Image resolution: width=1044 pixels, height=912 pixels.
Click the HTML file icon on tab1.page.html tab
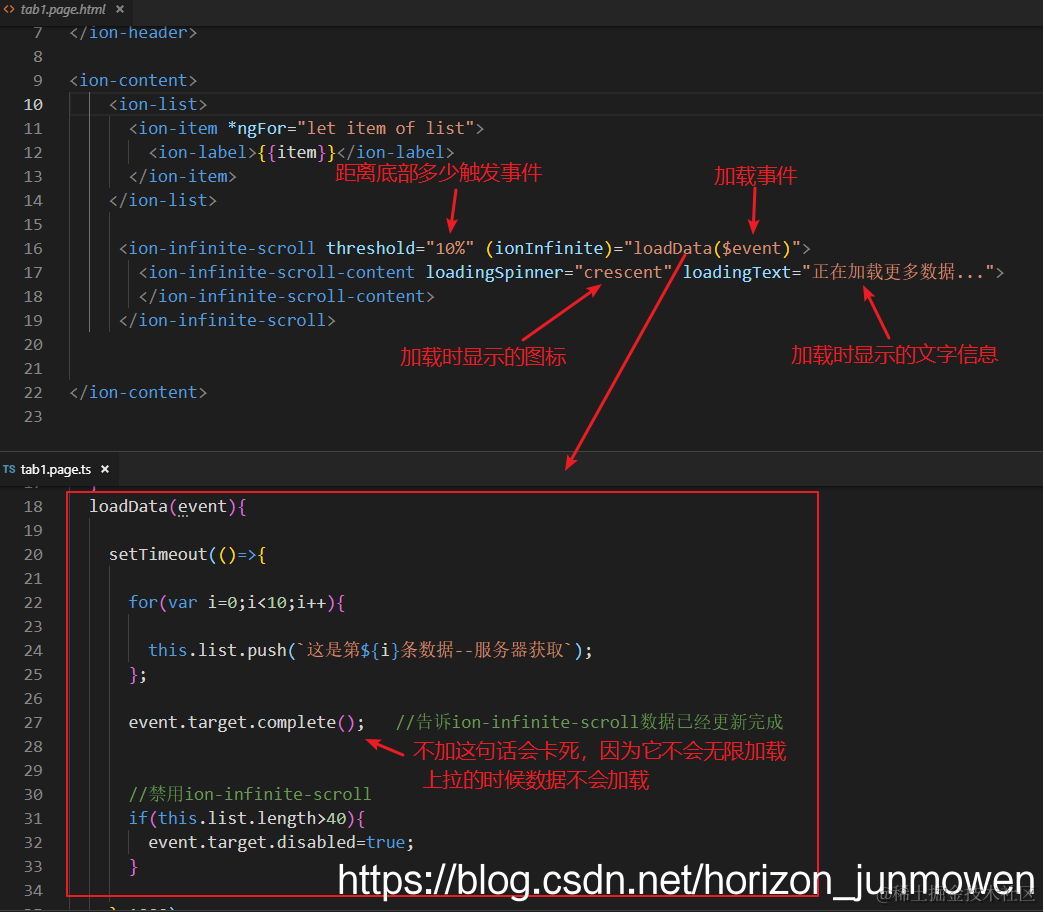pyautogui.click(x=9, y=9)
